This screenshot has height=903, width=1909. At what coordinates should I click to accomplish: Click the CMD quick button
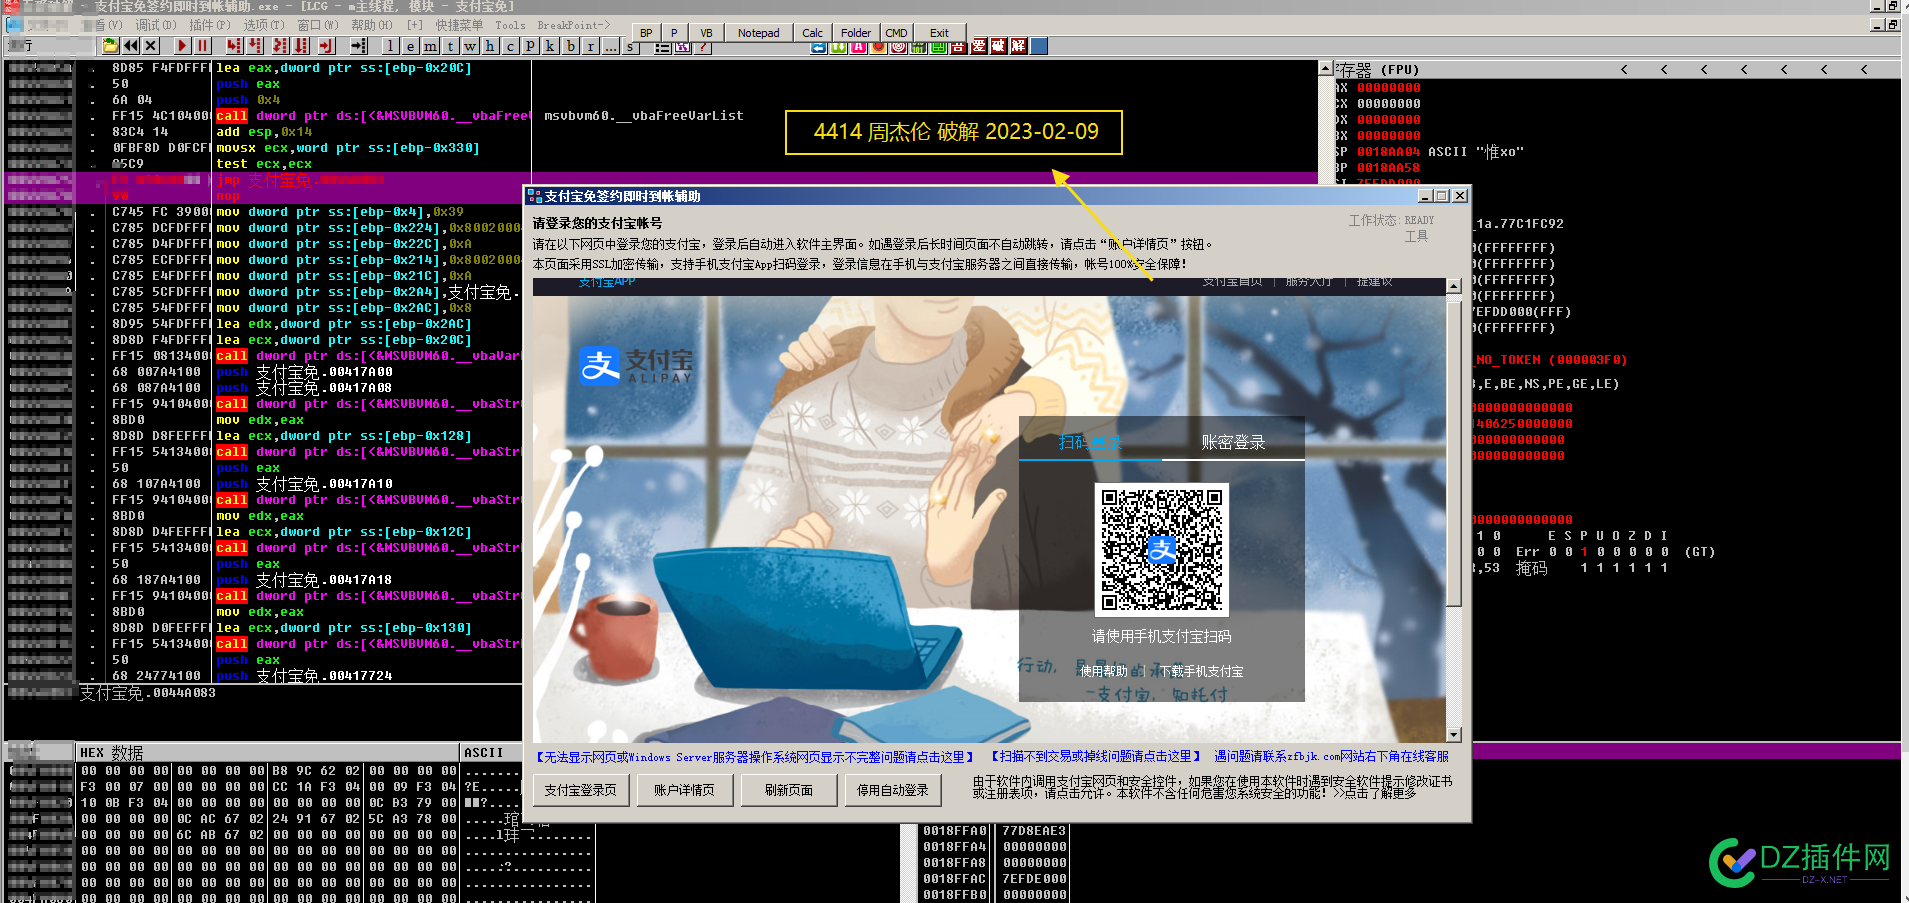896,33
